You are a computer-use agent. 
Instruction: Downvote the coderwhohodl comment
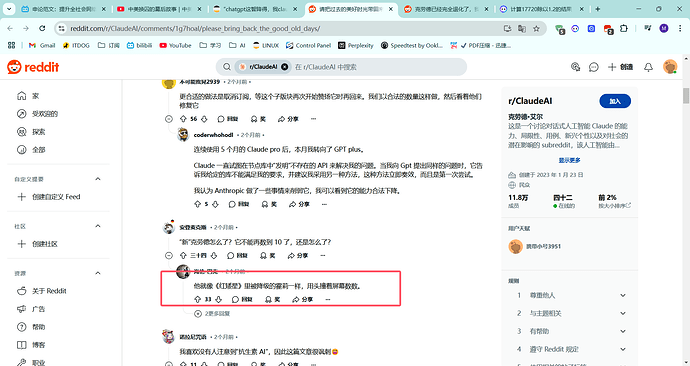coord(215,204)
